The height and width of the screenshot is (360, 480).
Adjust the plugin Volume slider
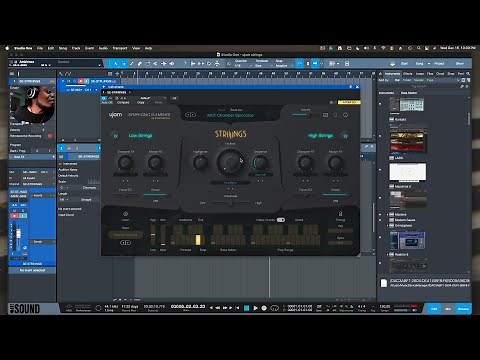[x=305, y=115]
